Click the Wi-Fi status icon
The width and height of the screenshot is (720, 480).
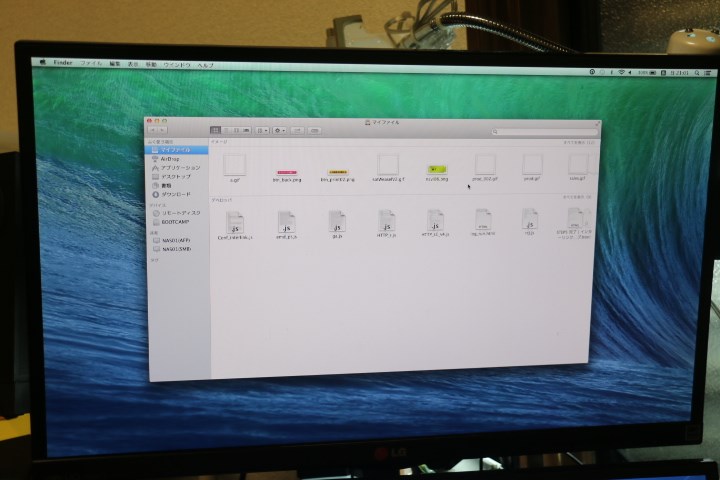pos(621,73)
